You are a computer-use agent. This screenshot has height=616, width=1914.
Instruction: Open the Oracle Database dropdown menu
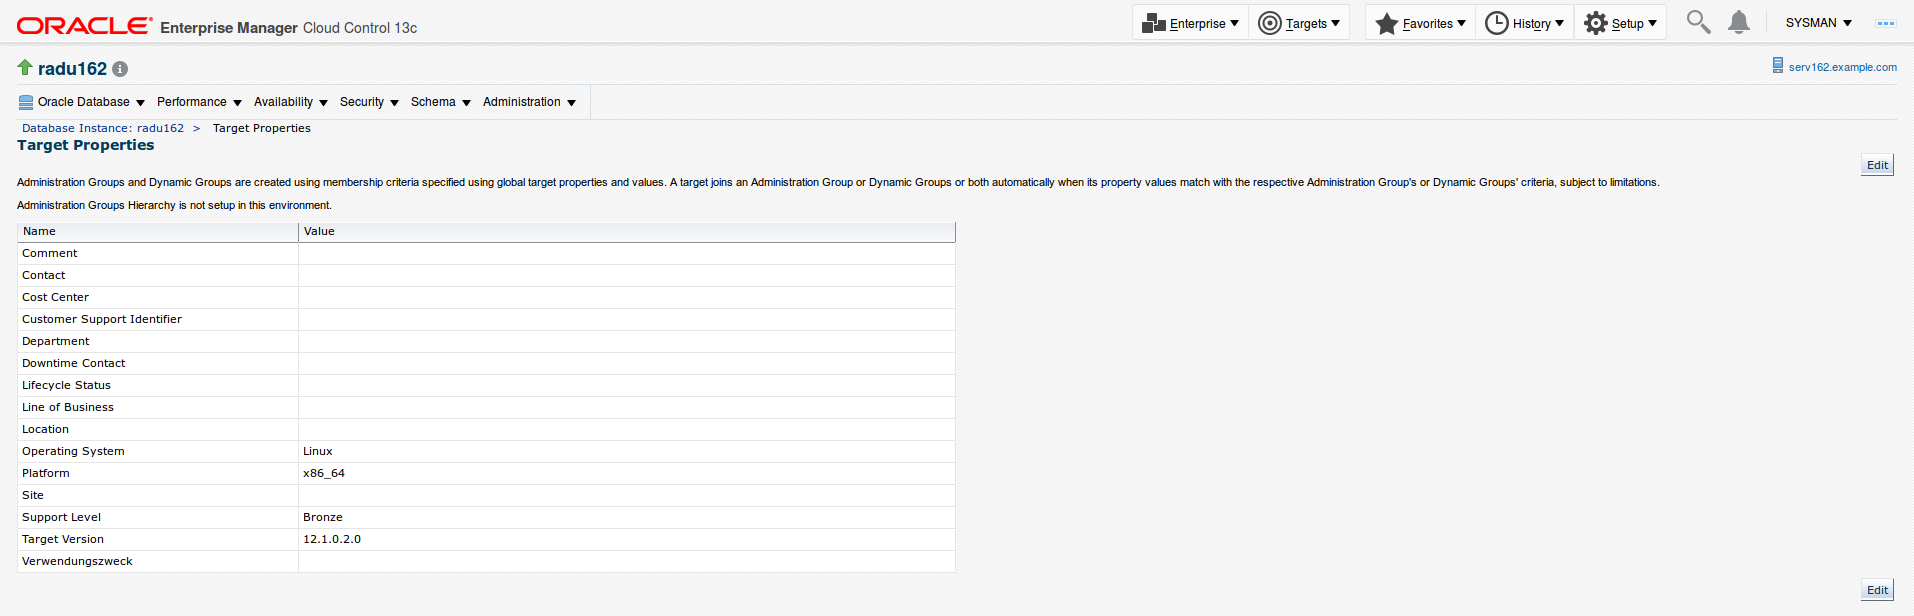tap(83, 102)
